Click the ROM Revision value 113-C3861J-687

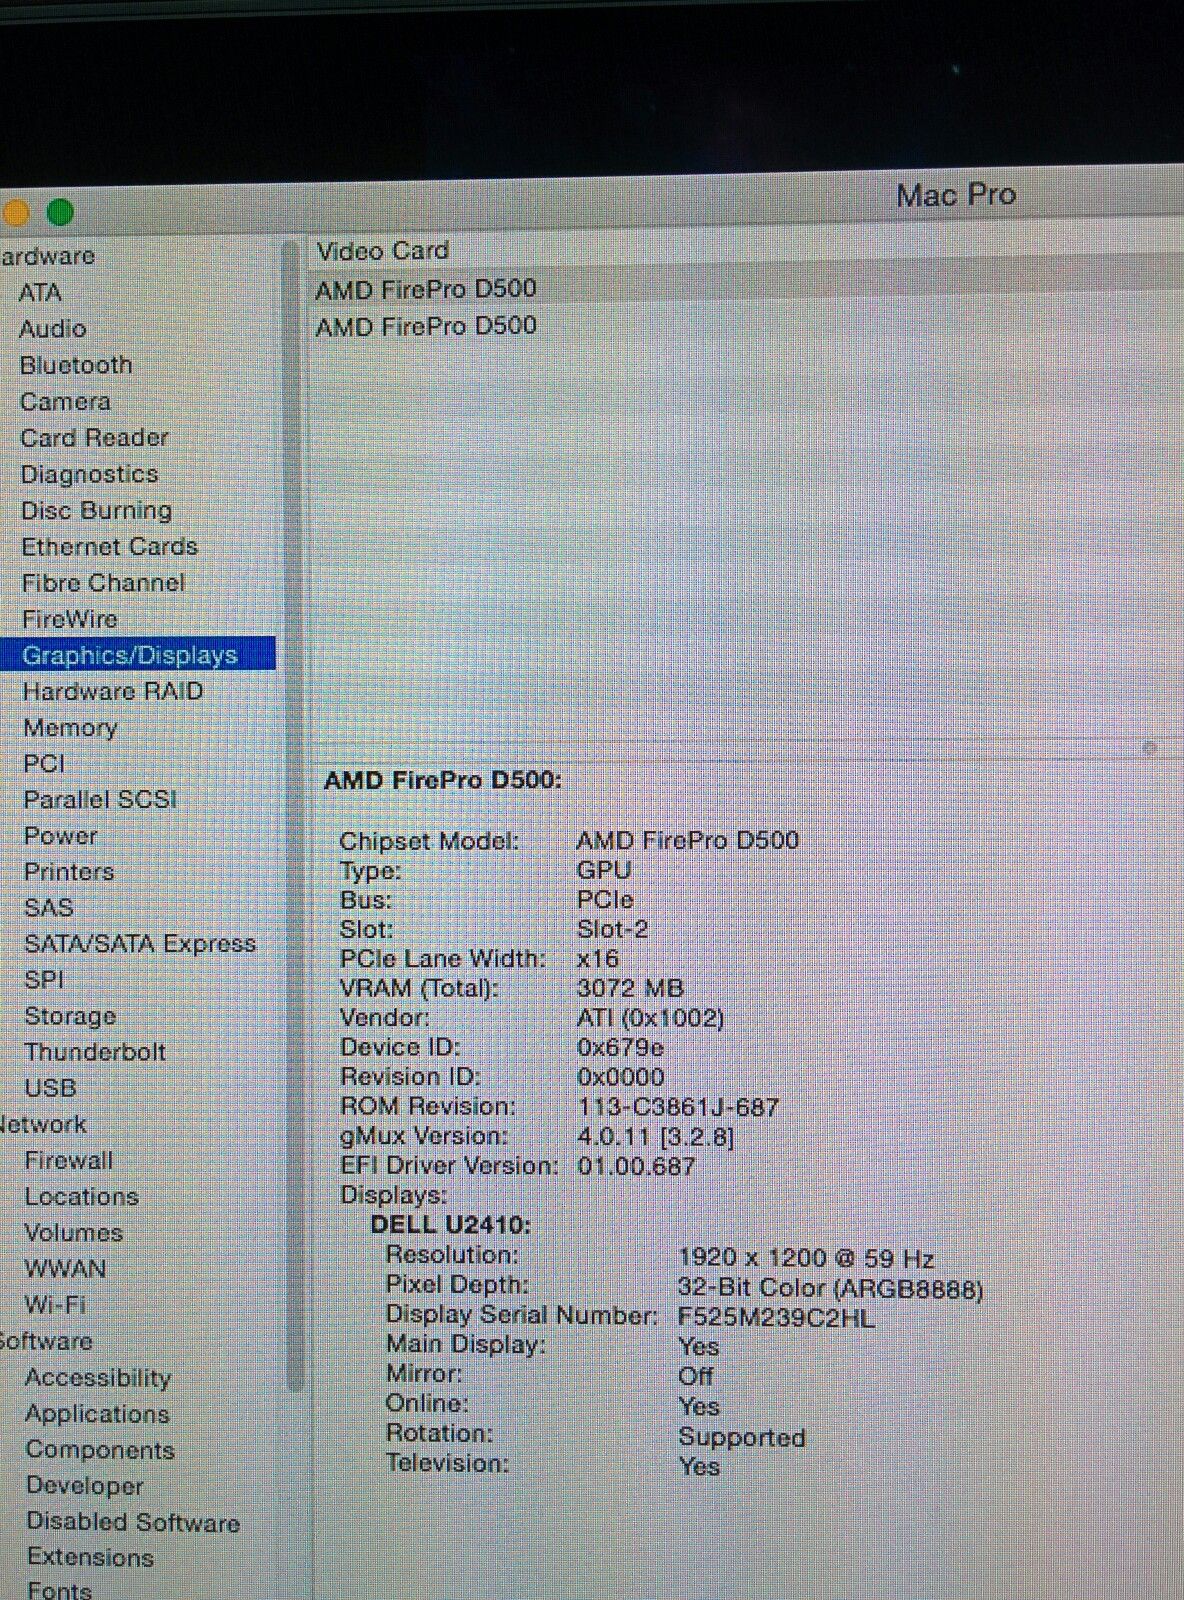coord(678,1108)
